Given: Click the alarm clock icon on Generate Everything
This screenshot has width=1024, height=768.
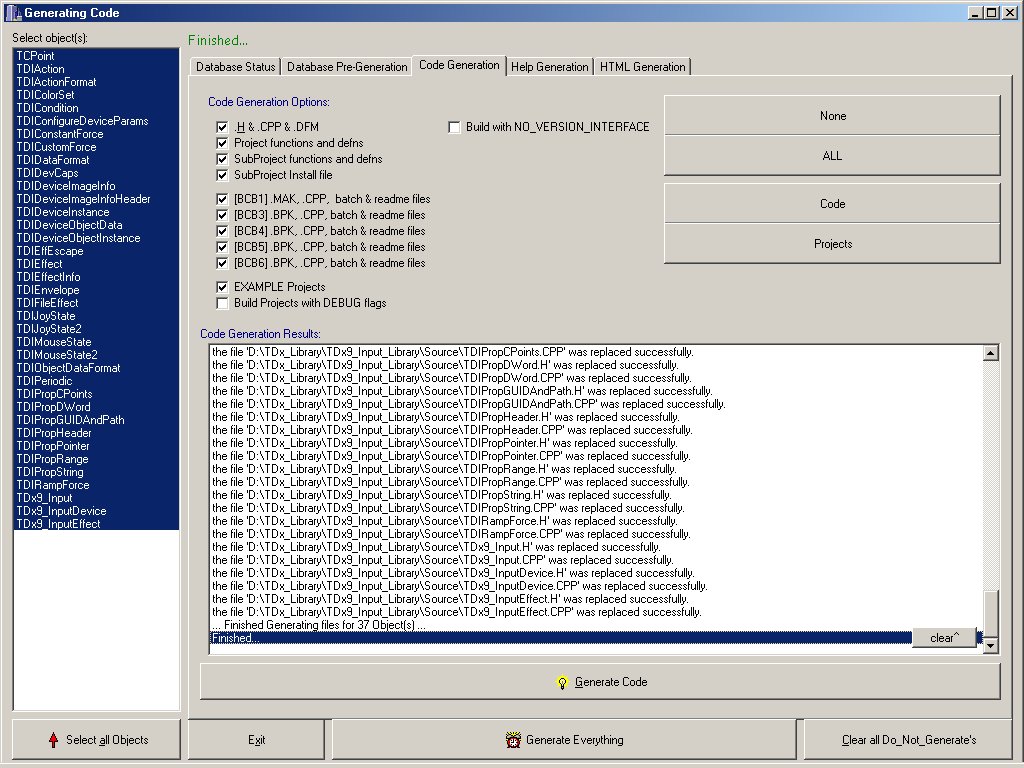Looking at the screenshot, I should (x=513, y=740).
